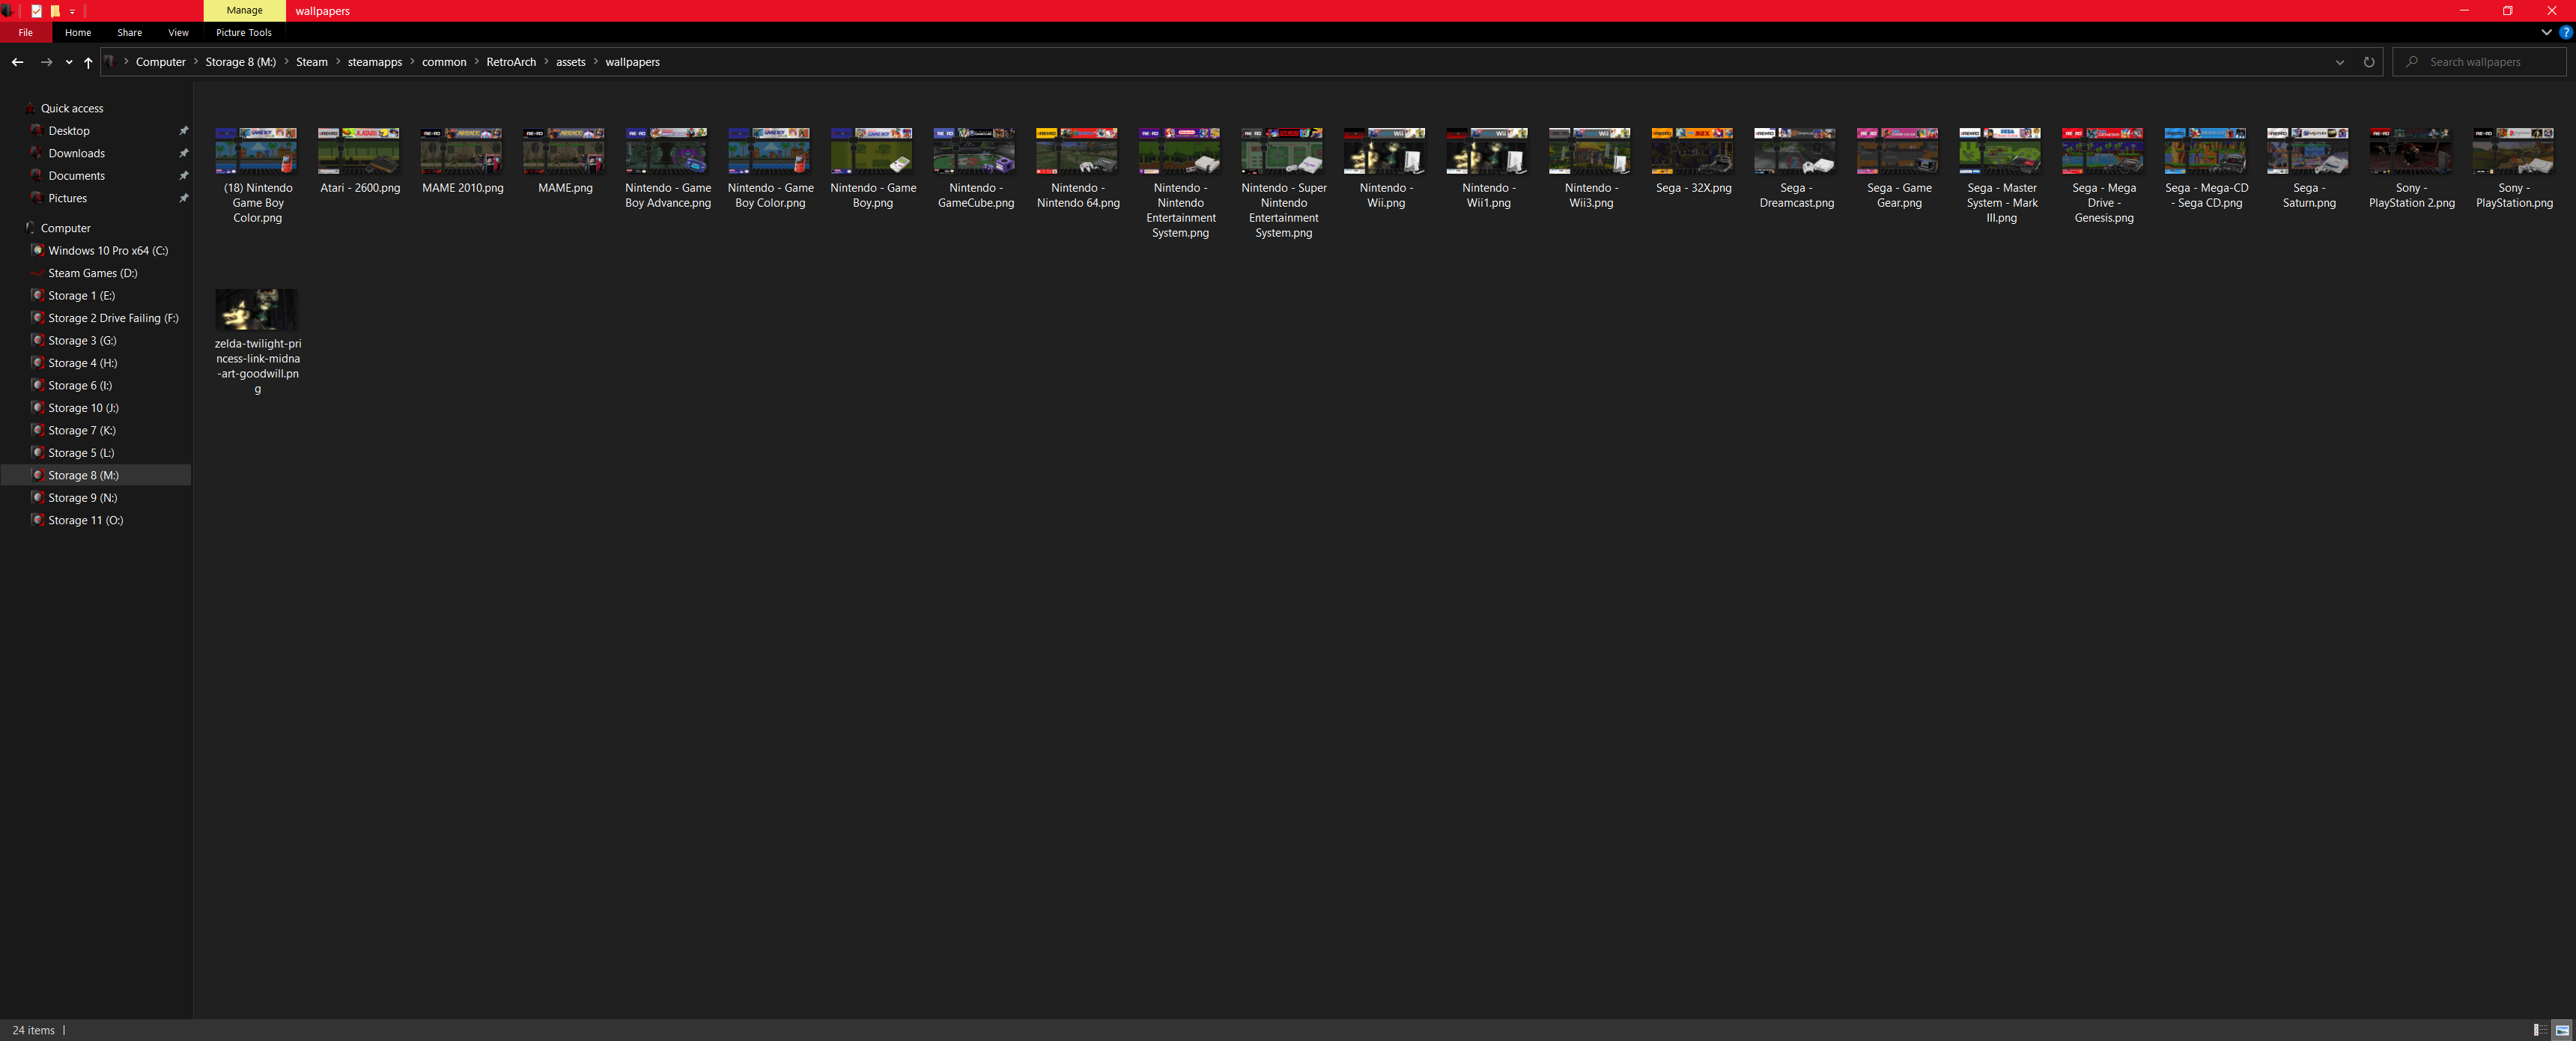
Task: Go up one folder level
Action: tap(88, 62)
